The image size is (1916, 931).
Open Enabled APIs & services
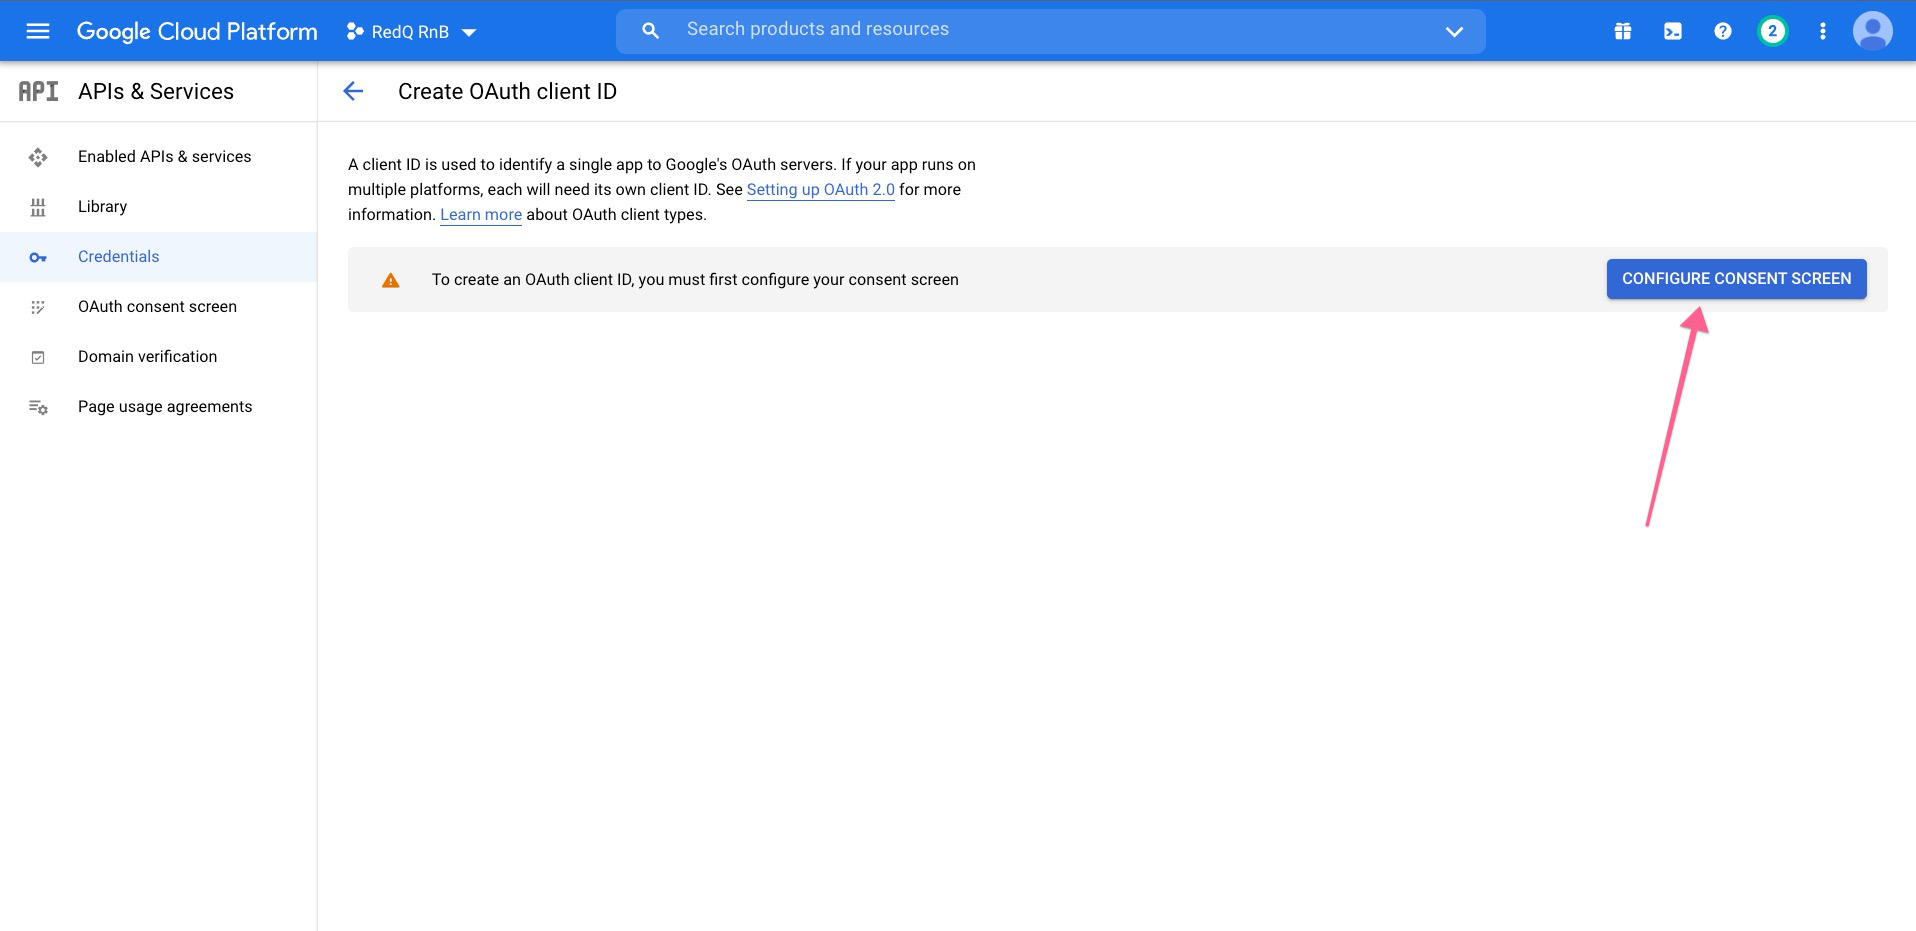[x=159, y=157]
